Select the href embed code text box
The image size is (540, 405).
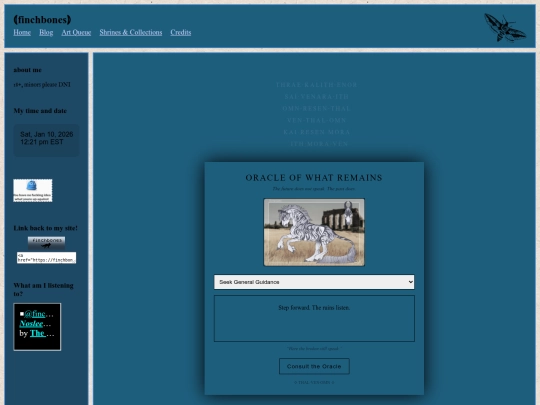click(46, 258)
